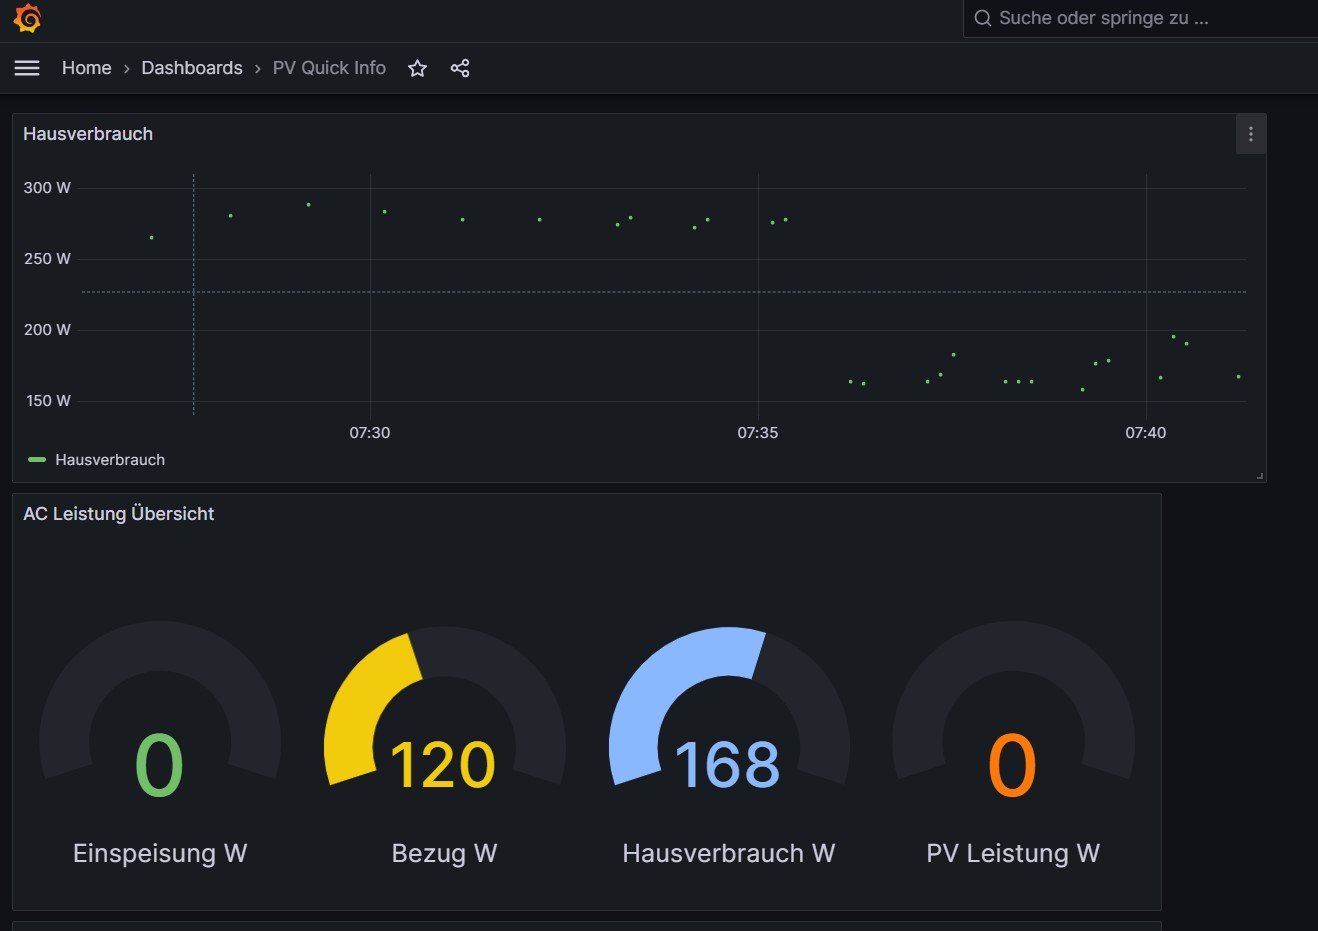Click the 07:35 time axis label

click(x=757, y=433)
